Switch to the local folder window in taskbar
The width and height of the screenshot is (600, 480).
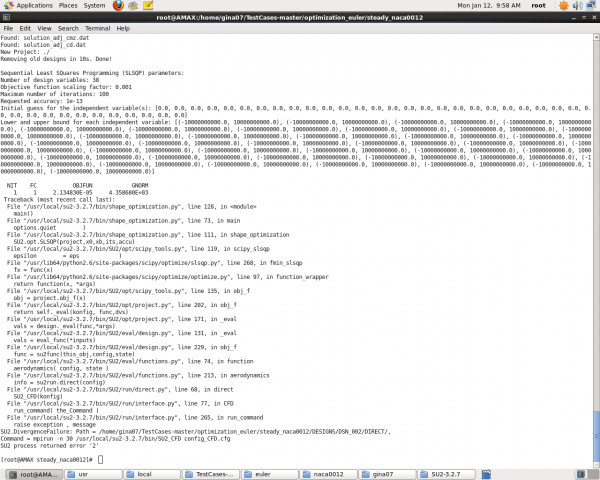152,474
